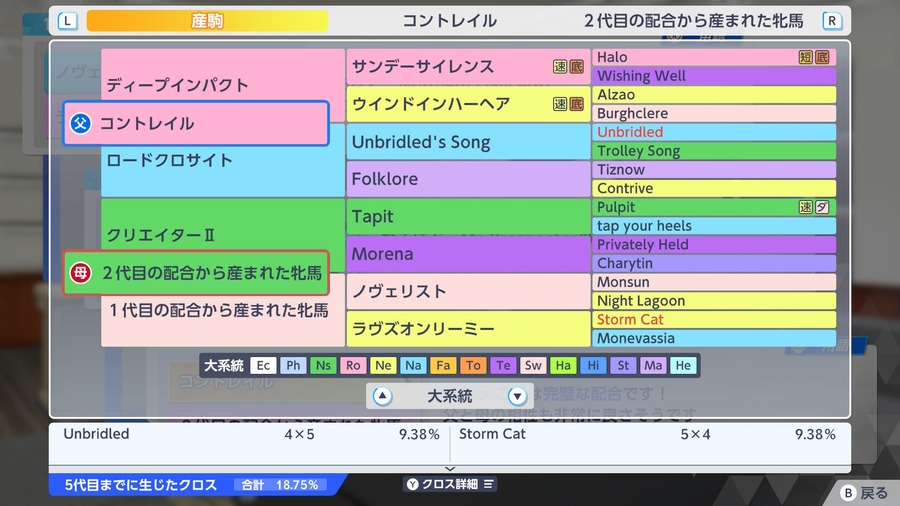The width and height of the screenshot is (900, 506).
Task: Click stamina icon on サンデーサイレンス row
Action: [576, 67]
